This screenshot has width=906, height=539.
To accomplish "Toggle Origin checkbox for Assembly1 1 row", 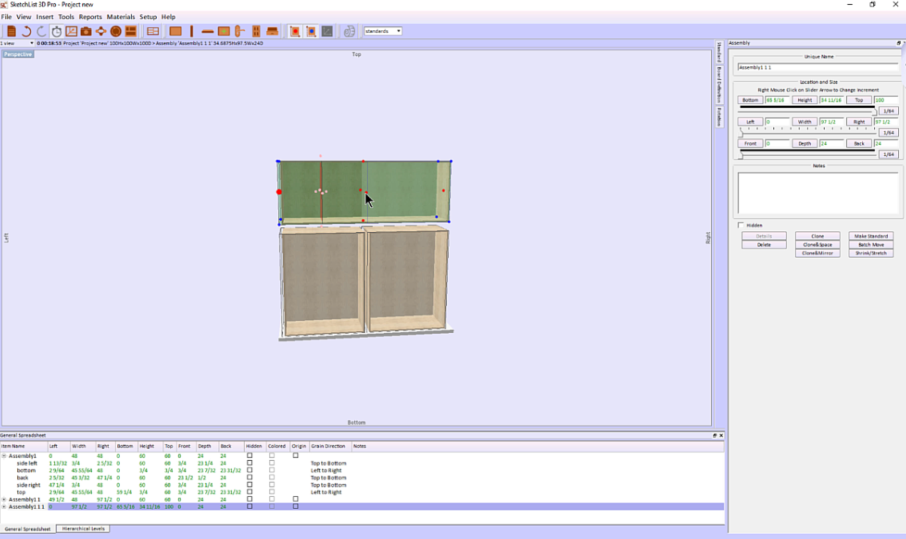I will click(x=295, y=499).
